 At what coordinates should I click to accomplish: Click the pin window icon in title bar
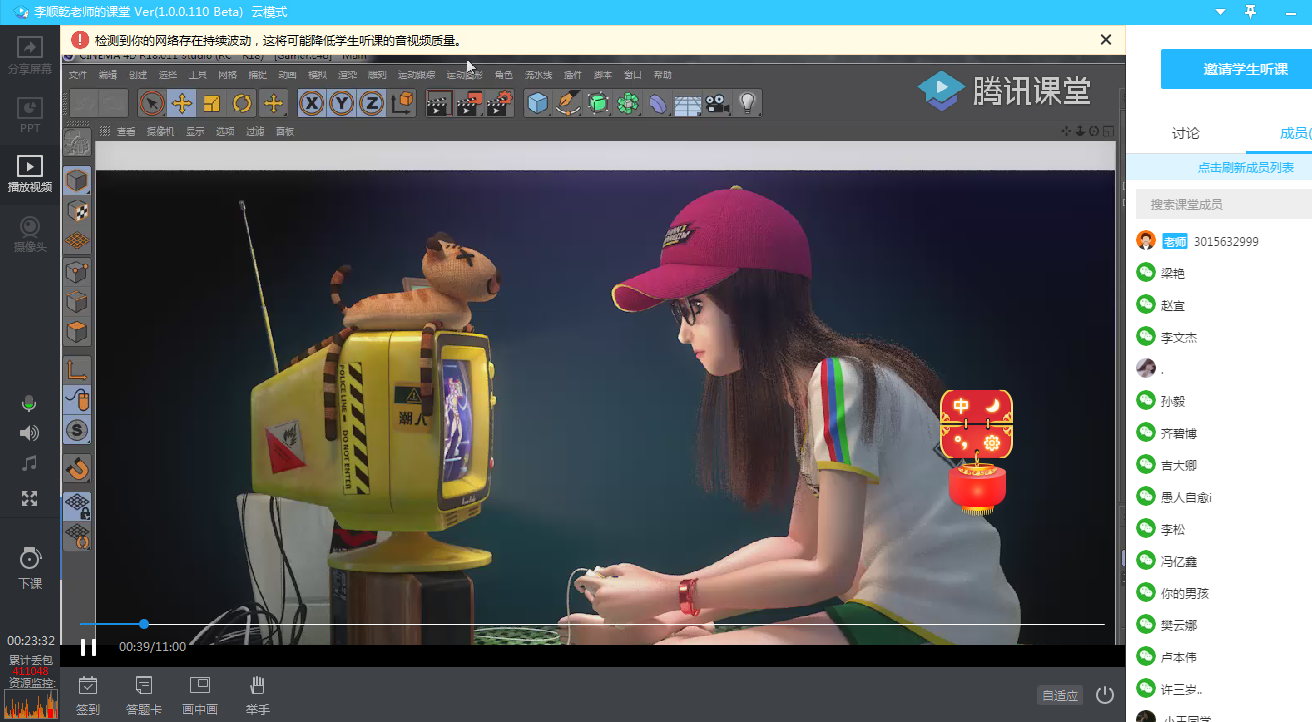1250,11
